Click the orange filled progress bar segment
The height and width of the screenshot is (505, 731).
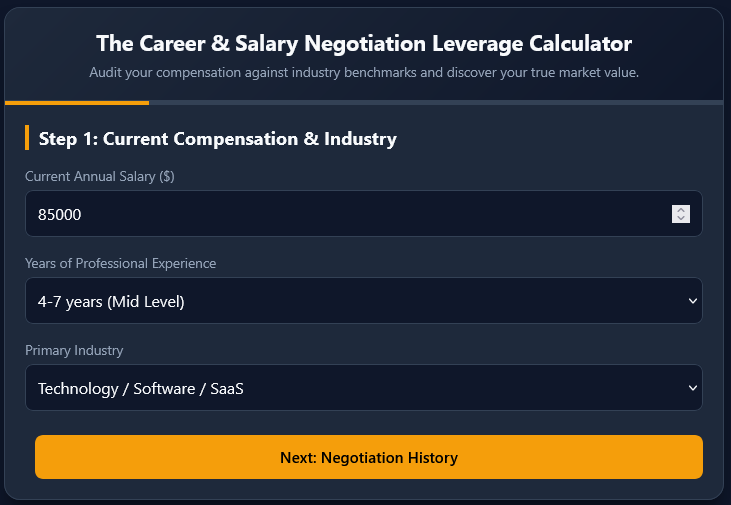tap(77, 103)
